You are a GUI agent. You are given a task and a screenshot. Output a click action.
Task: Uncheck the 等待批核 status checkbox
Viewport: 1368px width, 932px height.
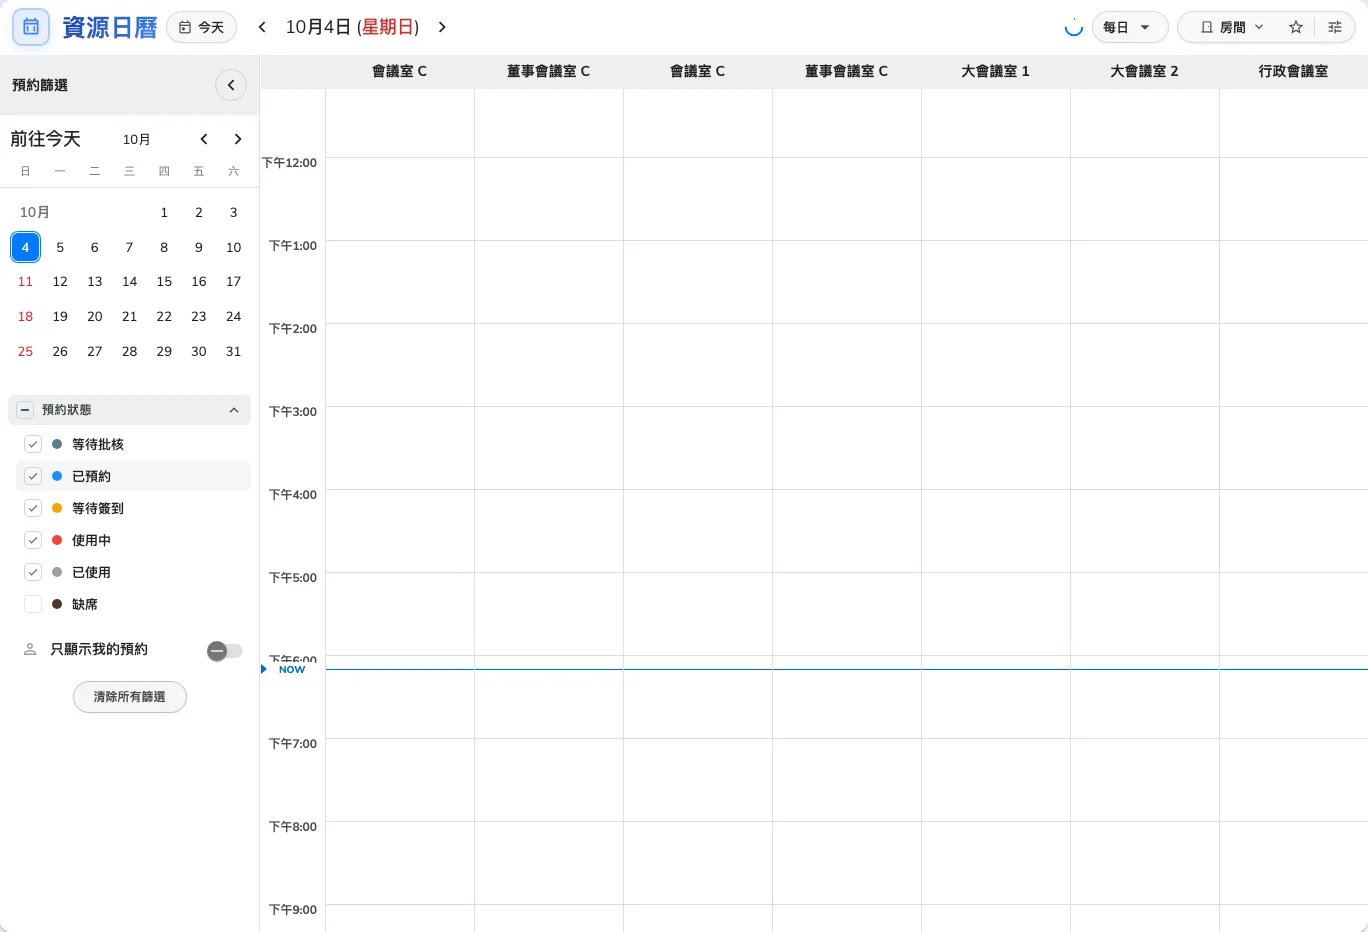coord(33,444)
